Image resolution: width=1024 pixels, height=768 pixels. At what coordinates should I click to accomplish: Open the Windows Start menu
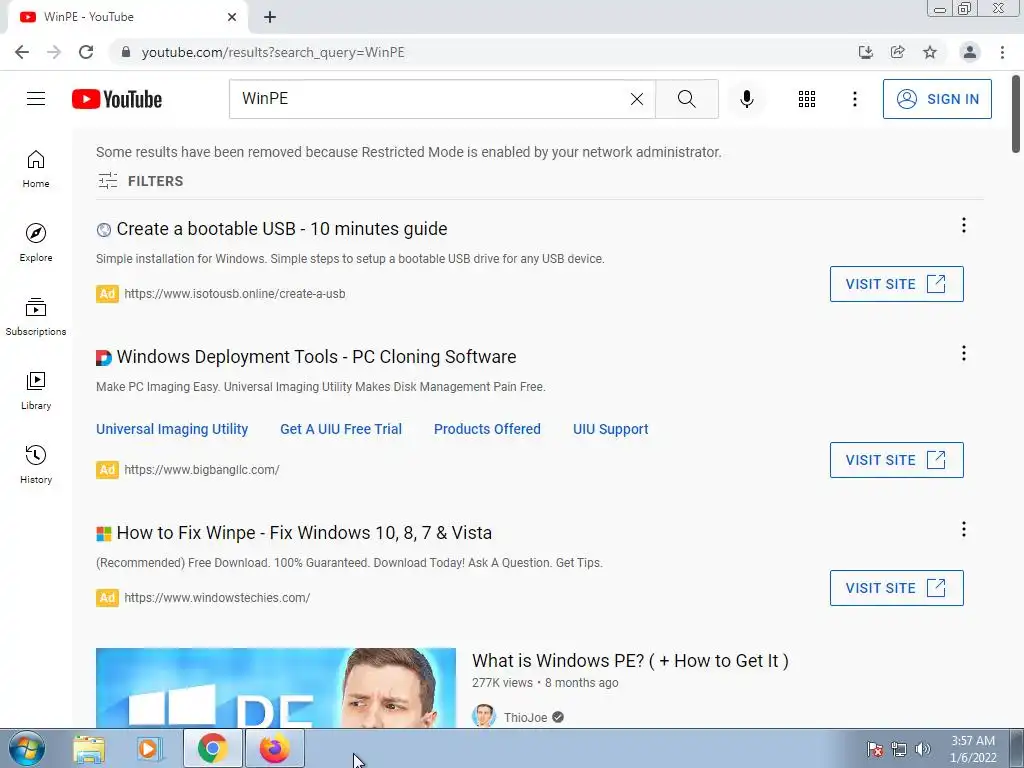[x=27, y=748]
